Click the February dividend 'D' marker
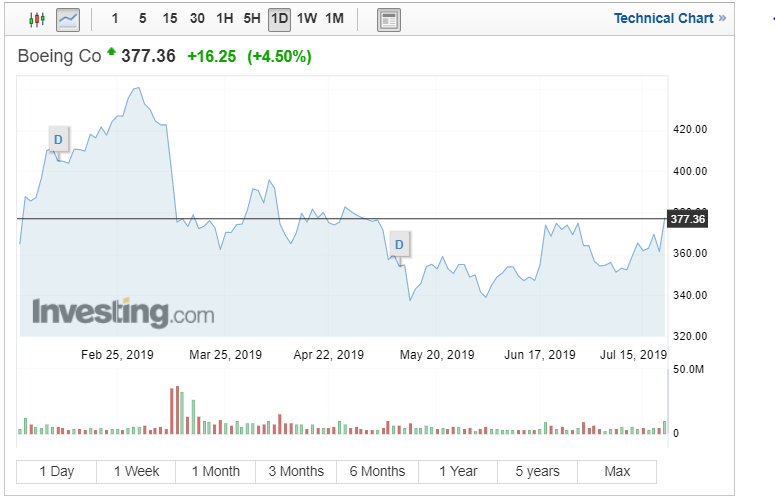This screenshot has width=775, height=499. [58, 139]
